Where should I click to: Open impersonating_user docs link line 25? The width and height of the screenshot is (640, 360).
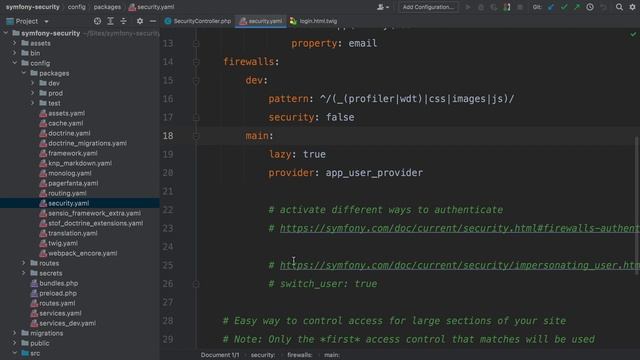click(460, 265)
